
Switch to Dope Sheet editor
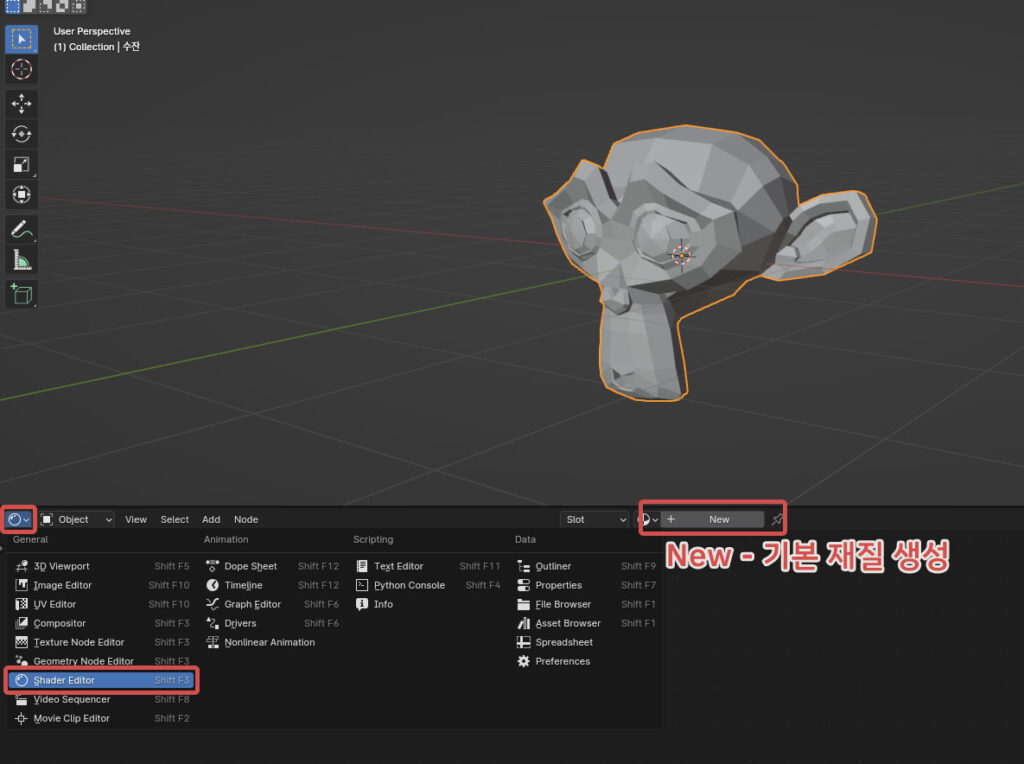pos(272,566)
